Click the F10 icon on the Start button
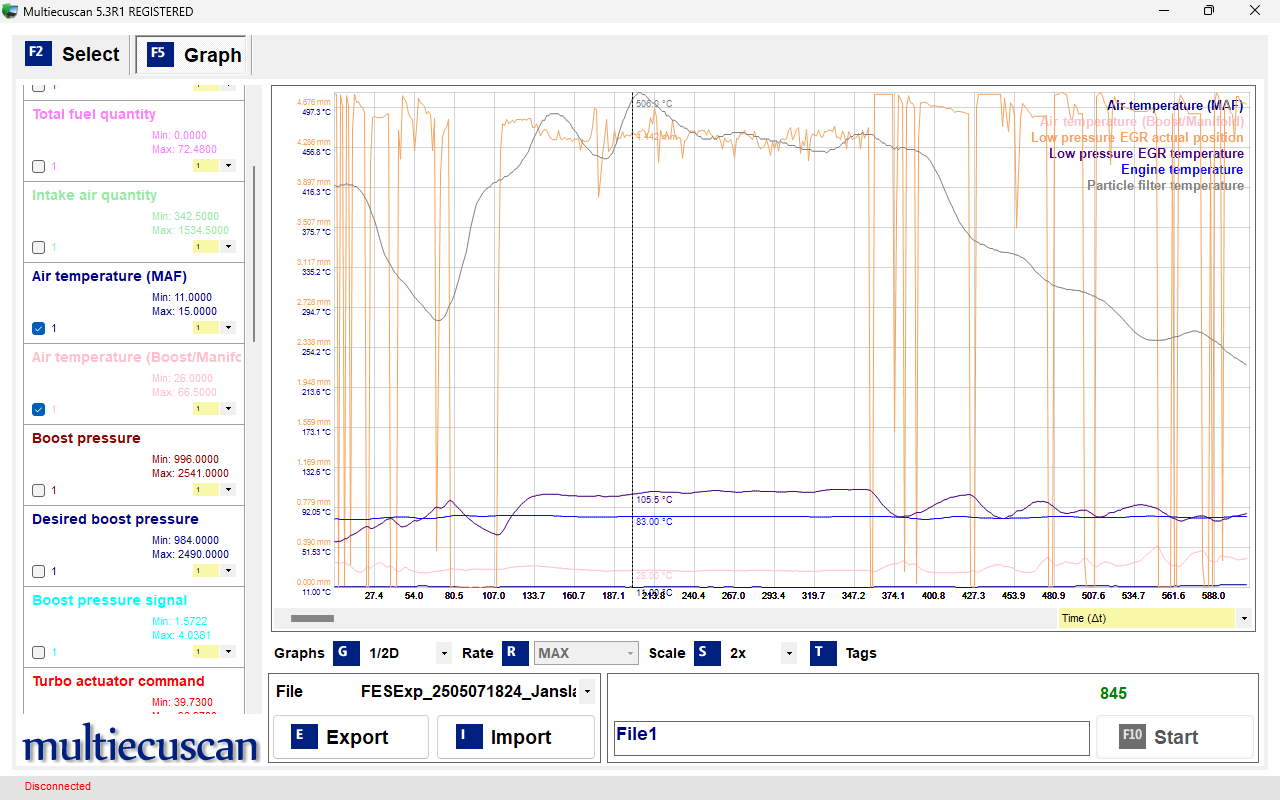Image resolution: width=1280 pixels, height=800 pixels. (1132, 736)
